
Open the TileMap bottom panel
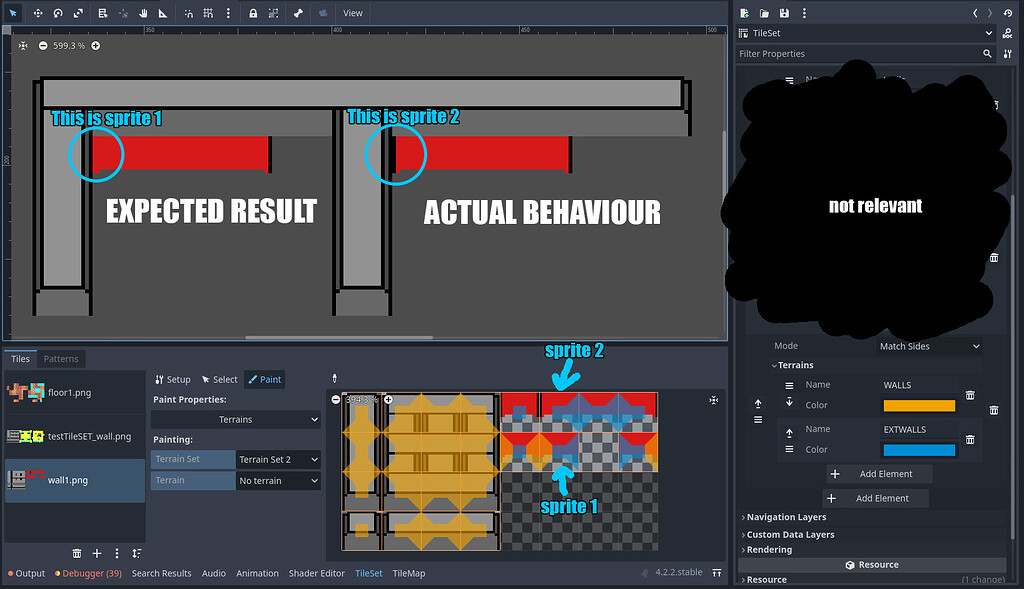[408, 573]
